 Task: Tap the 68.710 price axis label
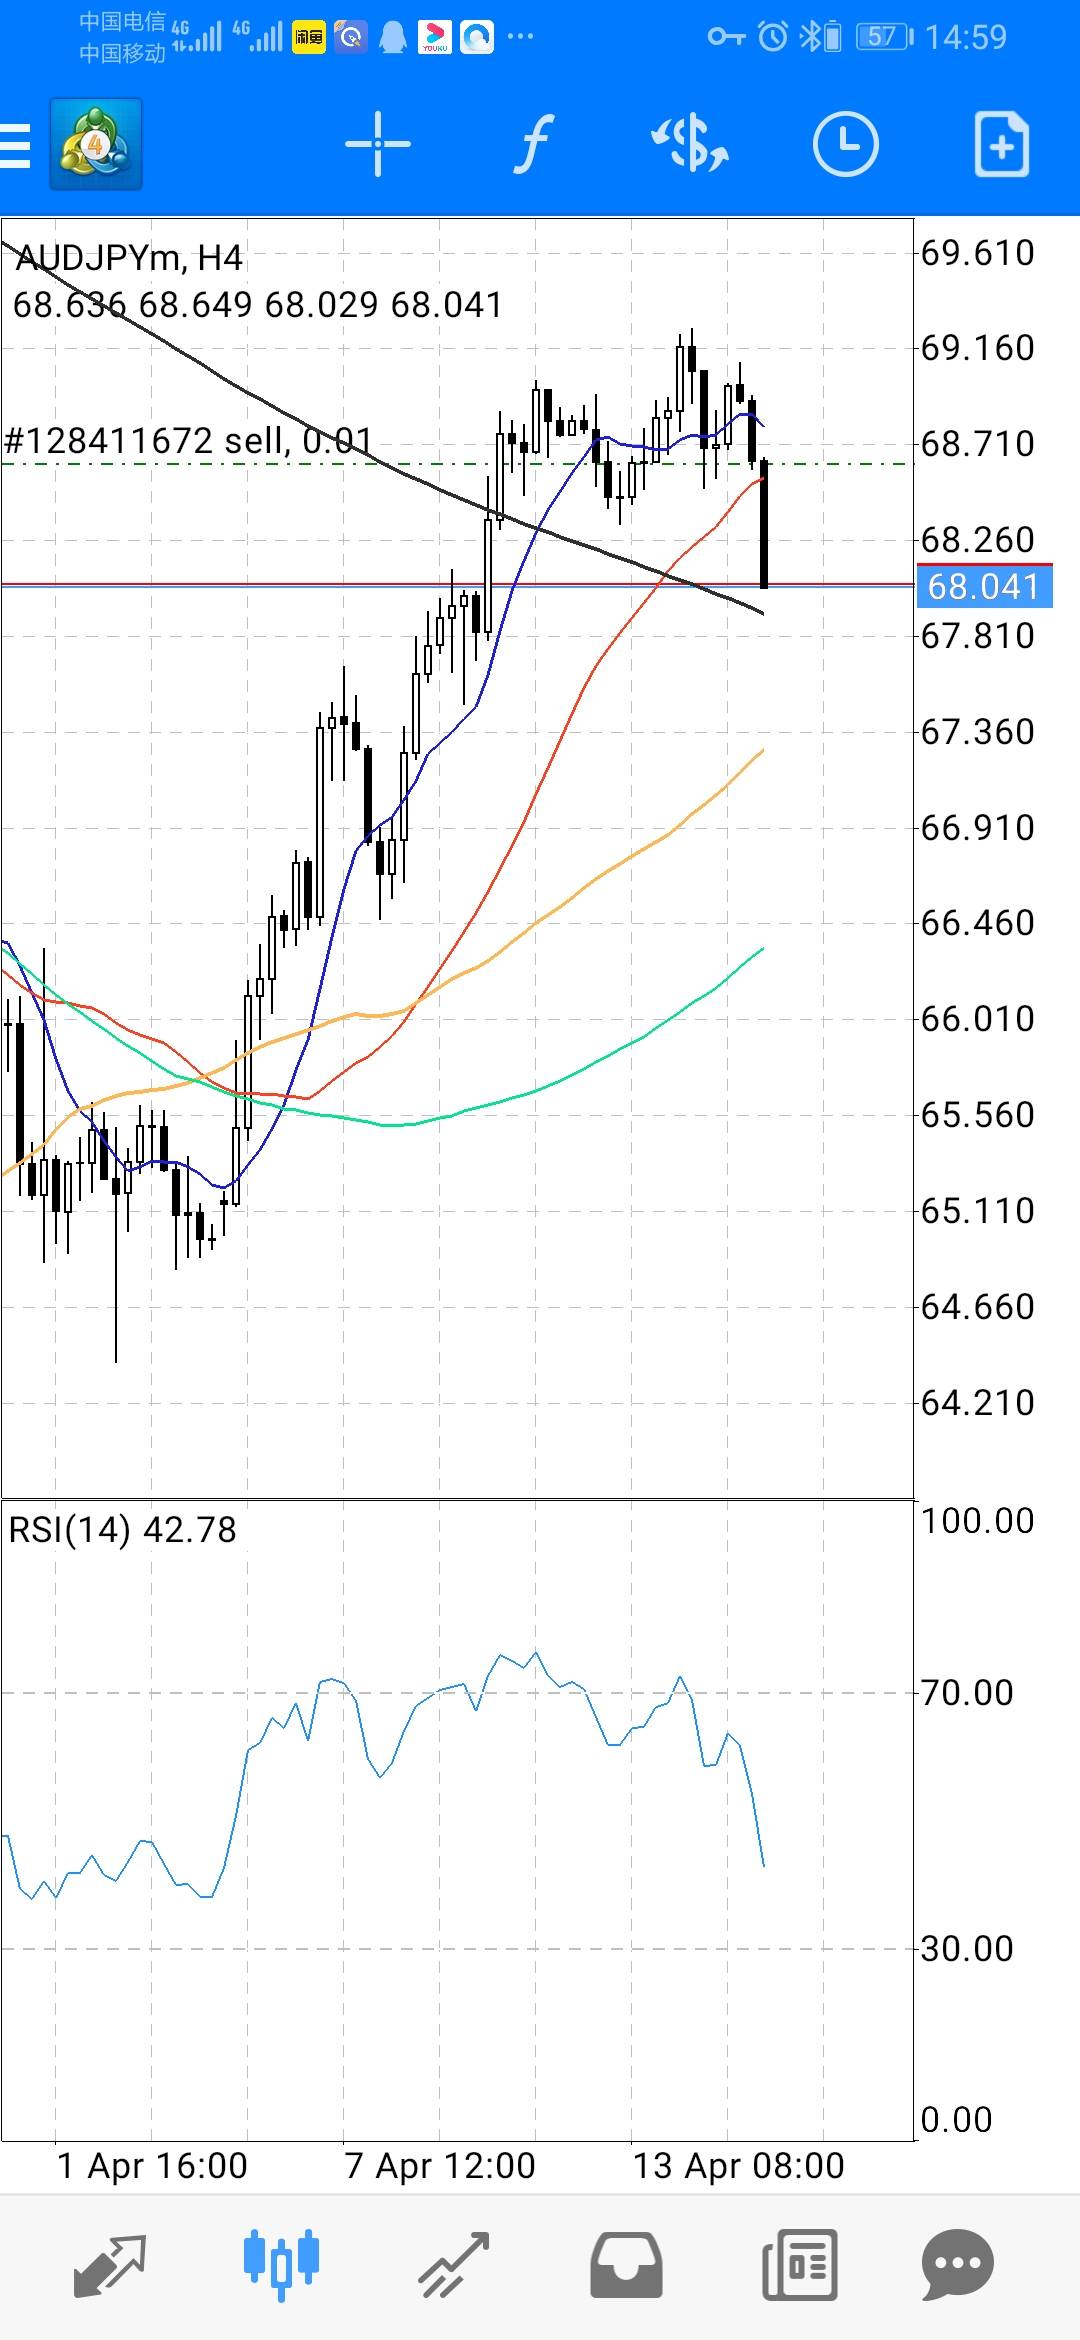point(977,444)
